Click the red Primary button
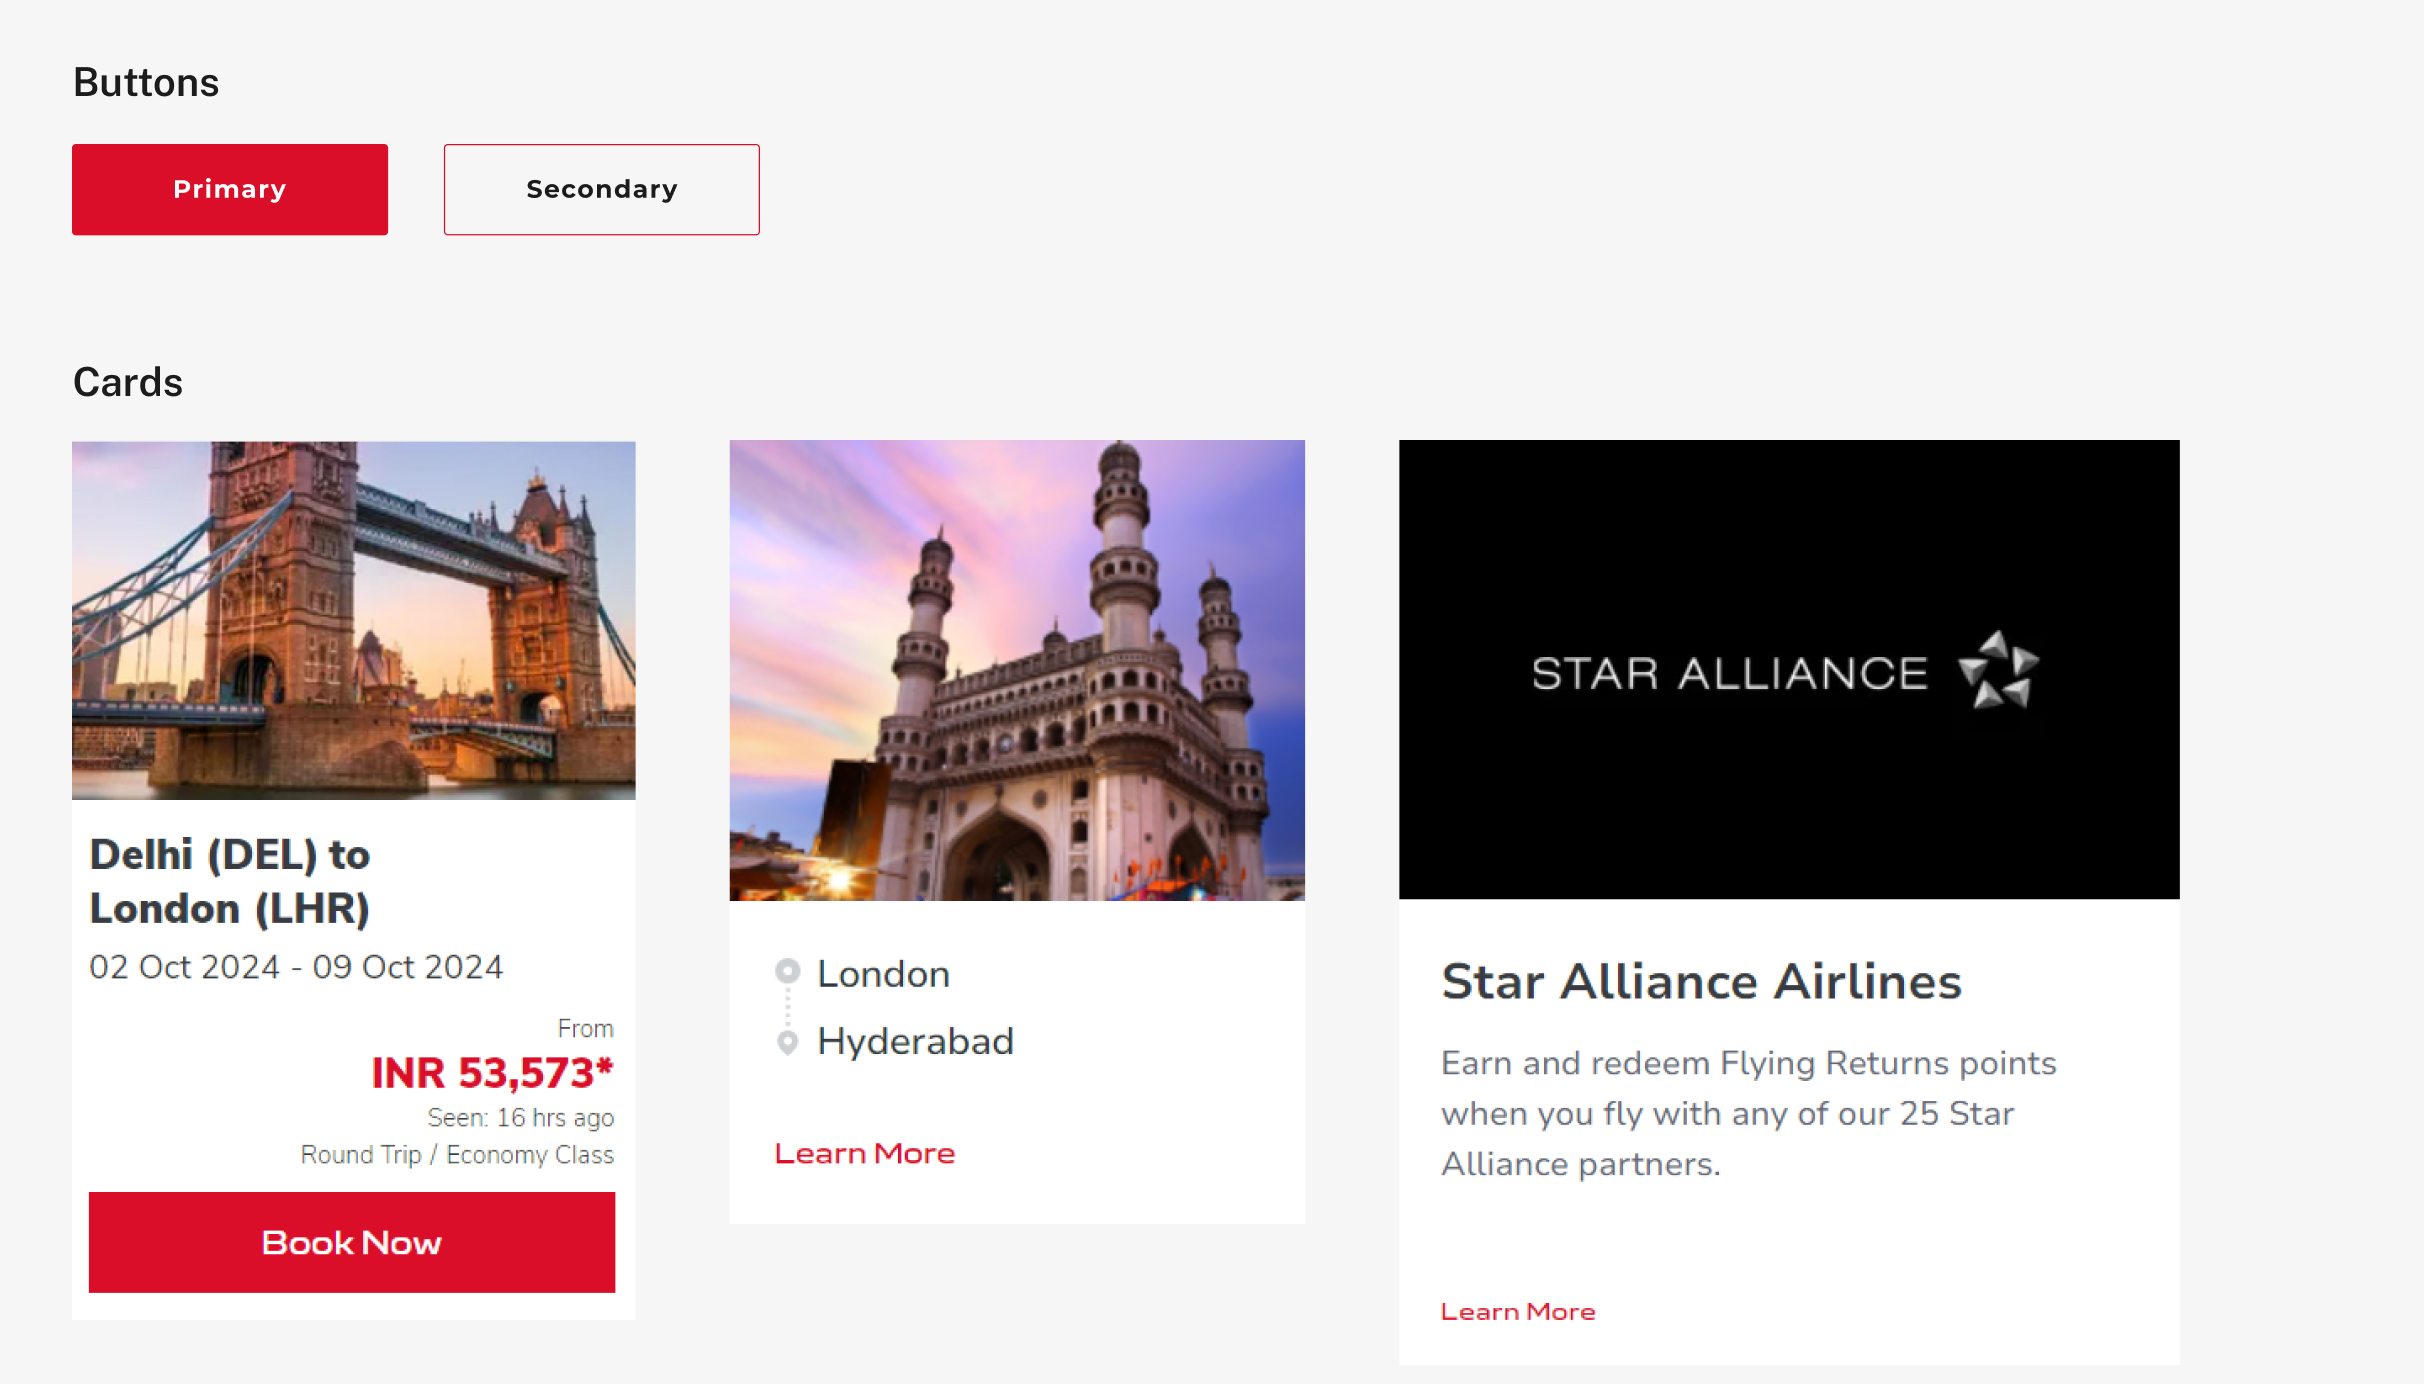The image size is (2424, 1384). pyautogui.click(x=230, y=190)
